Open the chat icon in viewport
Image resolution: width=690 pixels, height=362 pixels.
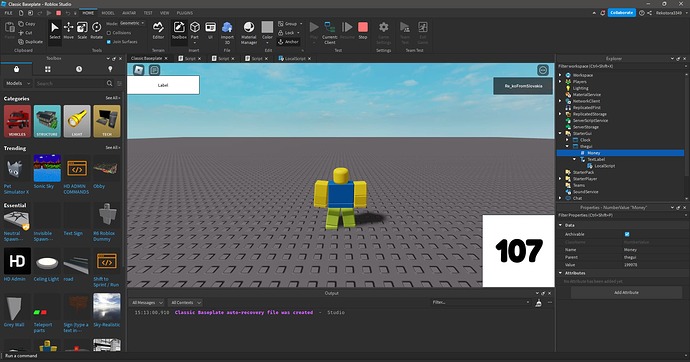[154, 70]
